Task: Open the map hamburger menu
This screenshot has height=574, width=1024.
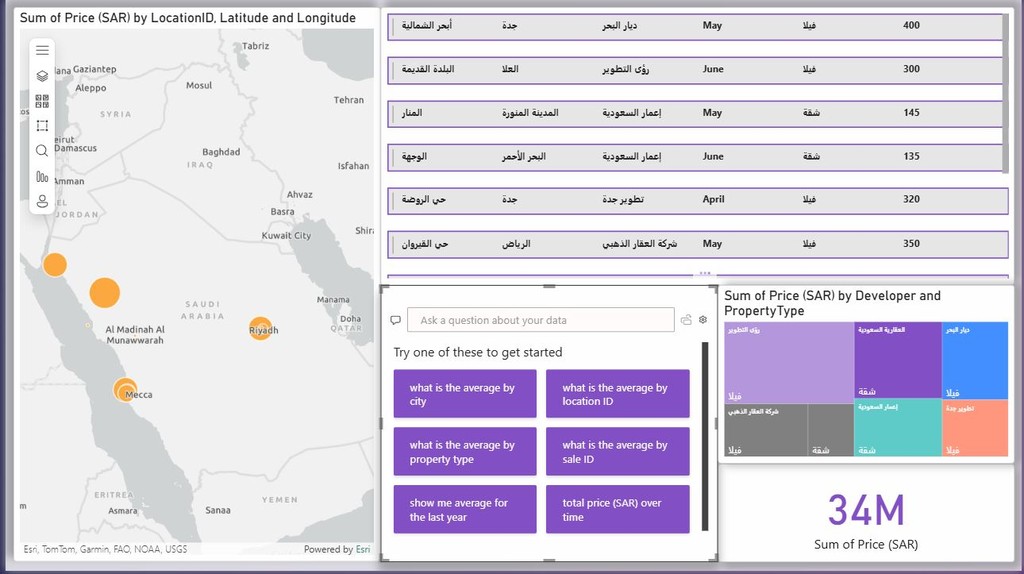Action: pos(42,50)
